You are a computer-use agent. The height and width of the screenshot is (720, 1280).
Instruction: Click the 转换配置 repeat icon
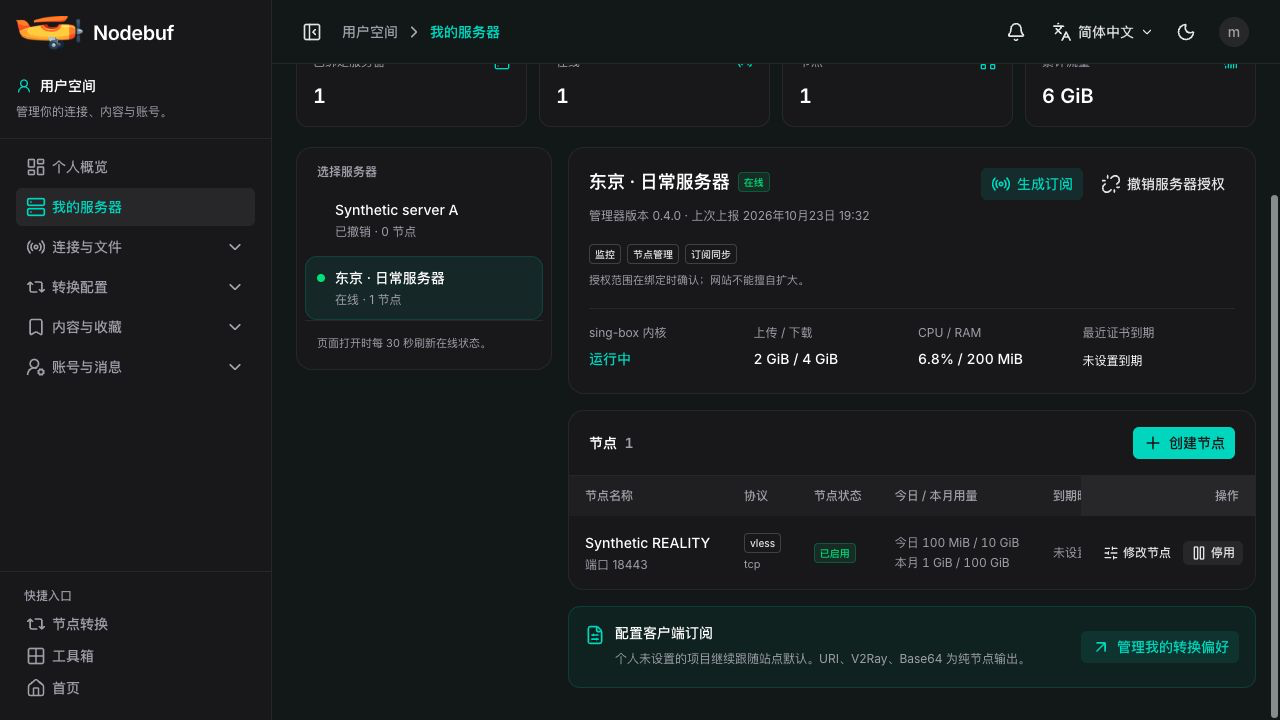click(36, 287)
